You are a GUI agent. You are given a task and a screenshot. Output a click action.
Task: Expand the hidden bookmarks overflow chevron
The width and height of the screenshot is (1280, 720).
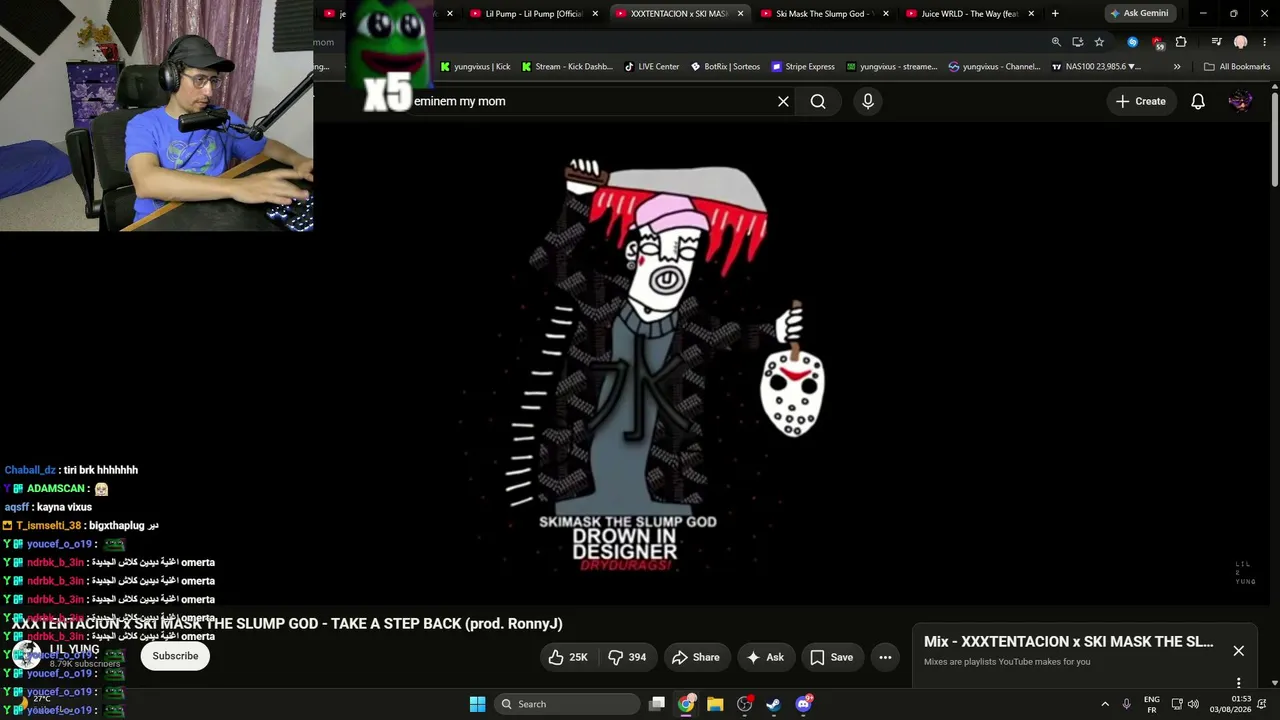click(1177, 67)
